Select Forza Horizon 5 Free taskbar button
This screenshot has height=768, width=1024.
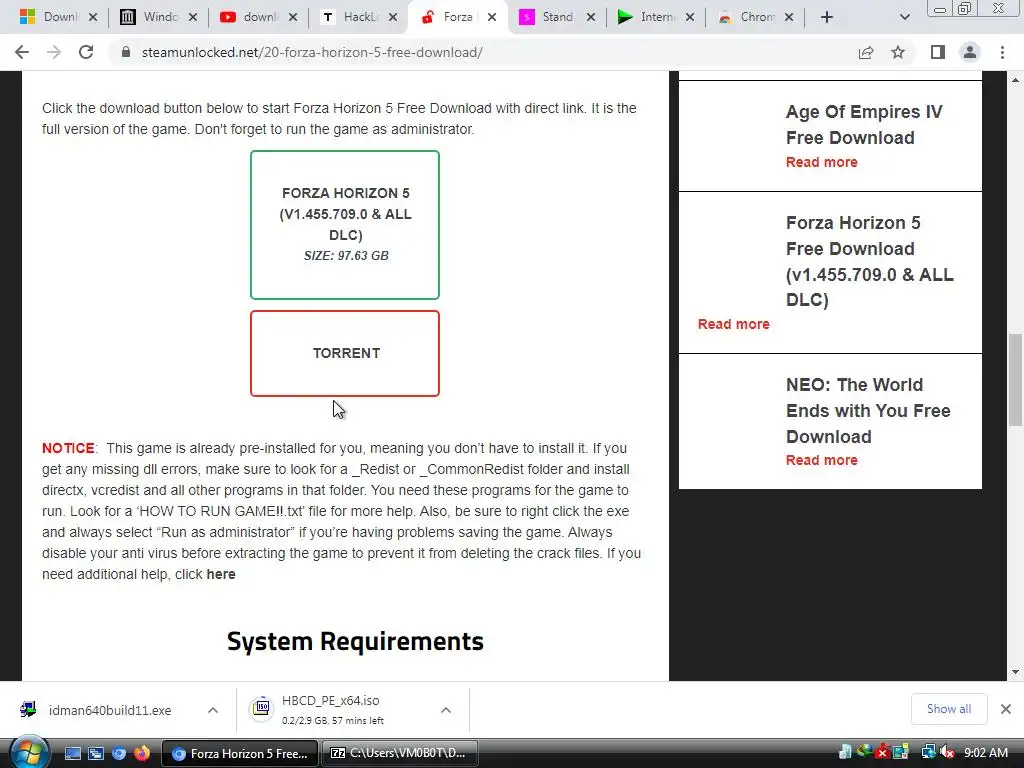[x=240, y=754]
